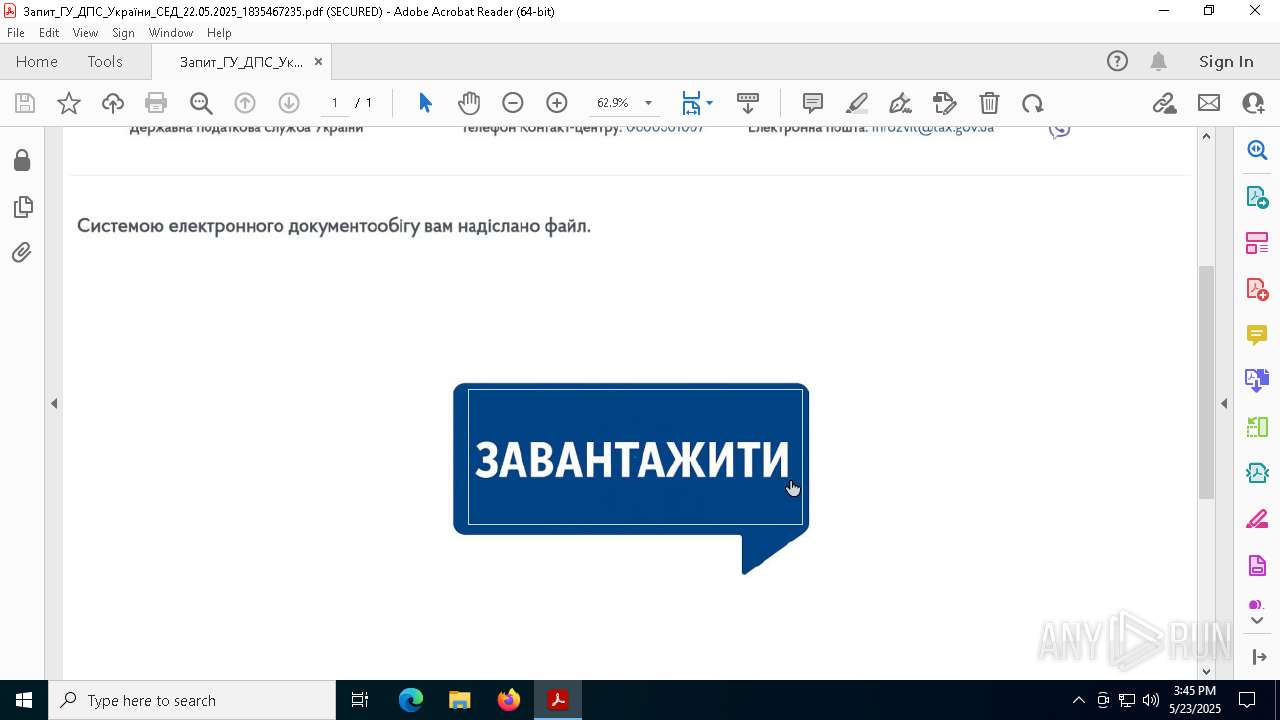Star this file as a bookmark
This screenshot has width=1280, height=720.
point(69,103)
